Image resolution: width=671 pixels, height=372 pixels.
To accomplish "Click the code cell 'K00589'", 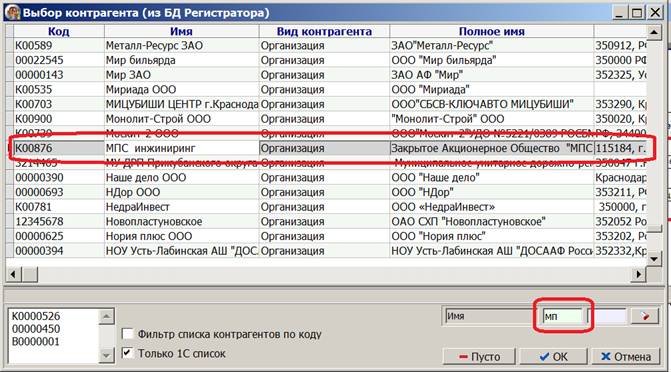I will [59, 45].
